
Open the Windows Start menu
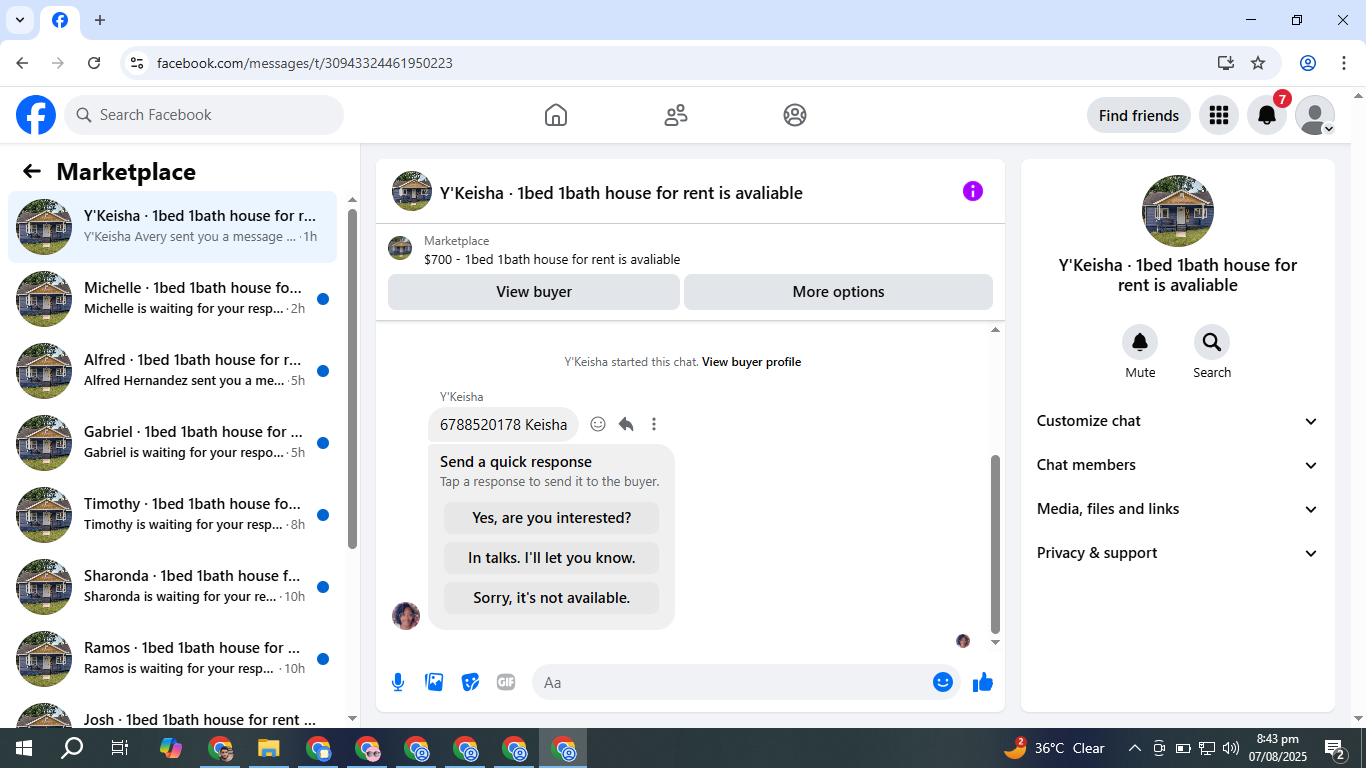pyautogui.click(x=24, y=748)
